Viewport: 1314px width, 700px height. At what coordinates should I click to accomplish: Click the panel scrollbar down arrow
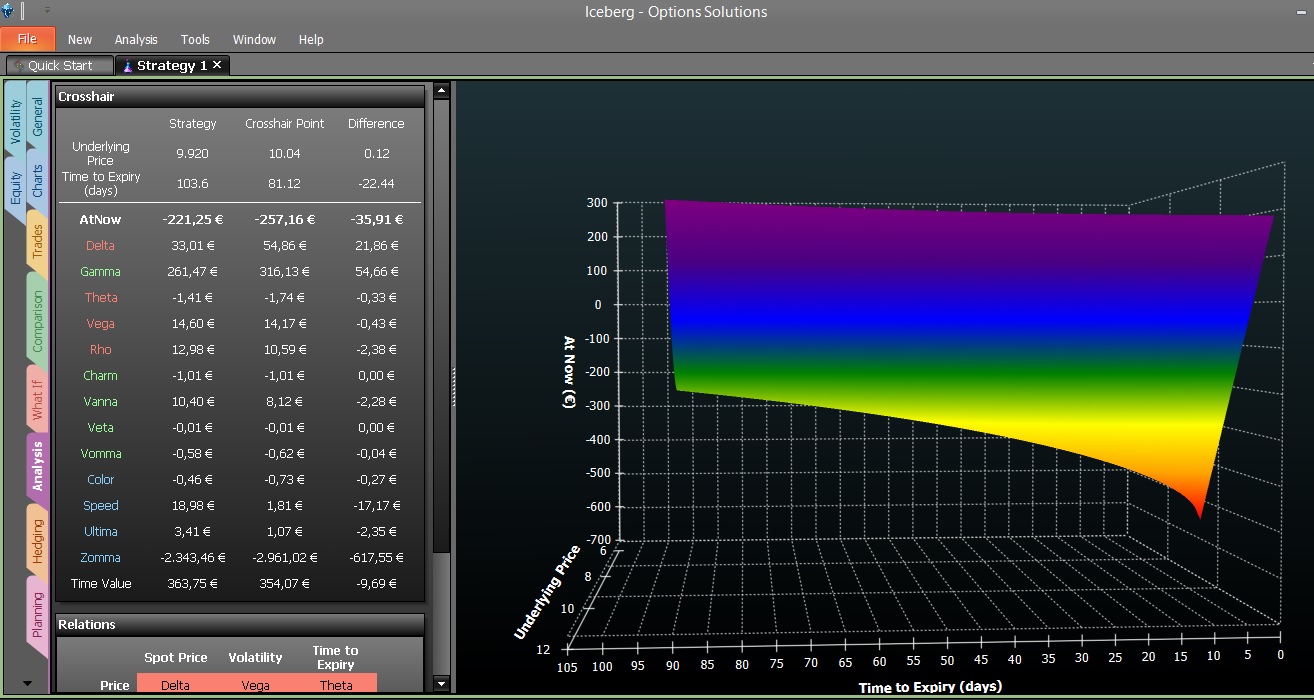pyautogui.click(x=441, y=684)
